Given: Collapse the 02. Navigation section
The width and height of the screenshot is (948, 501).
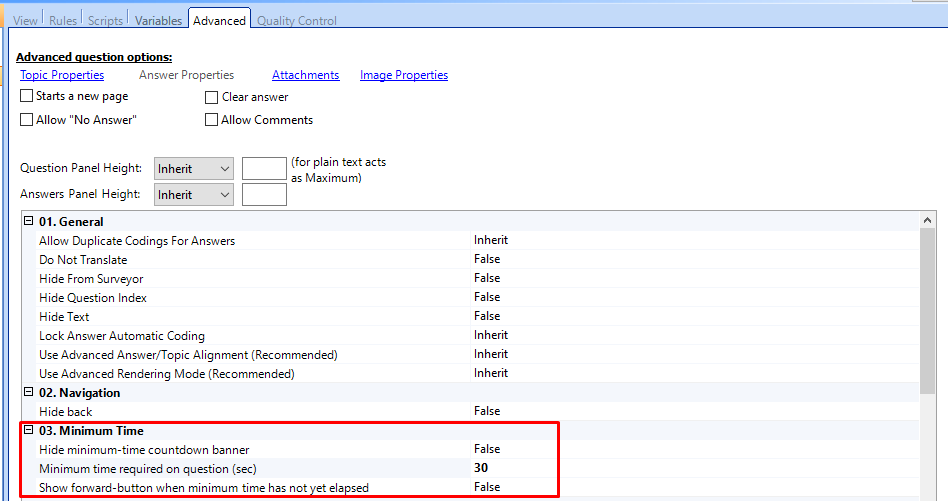Looking at the screenshot, I should pos(28,392).
